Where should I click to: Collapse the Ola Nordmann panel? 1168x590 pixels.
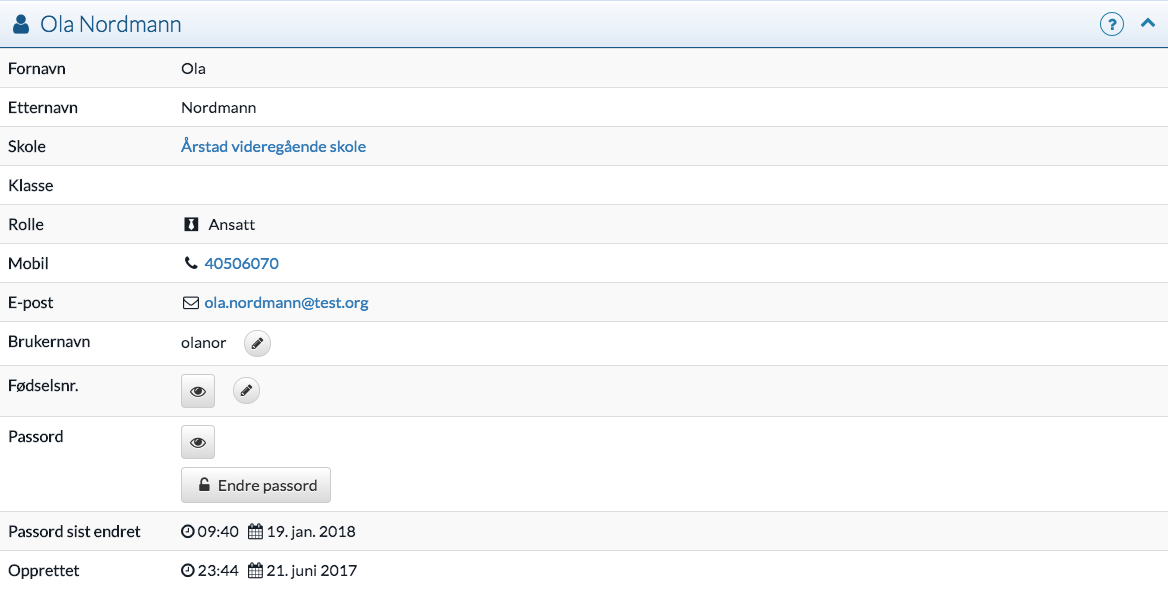pyautogui.click(x=1147, y=23)
